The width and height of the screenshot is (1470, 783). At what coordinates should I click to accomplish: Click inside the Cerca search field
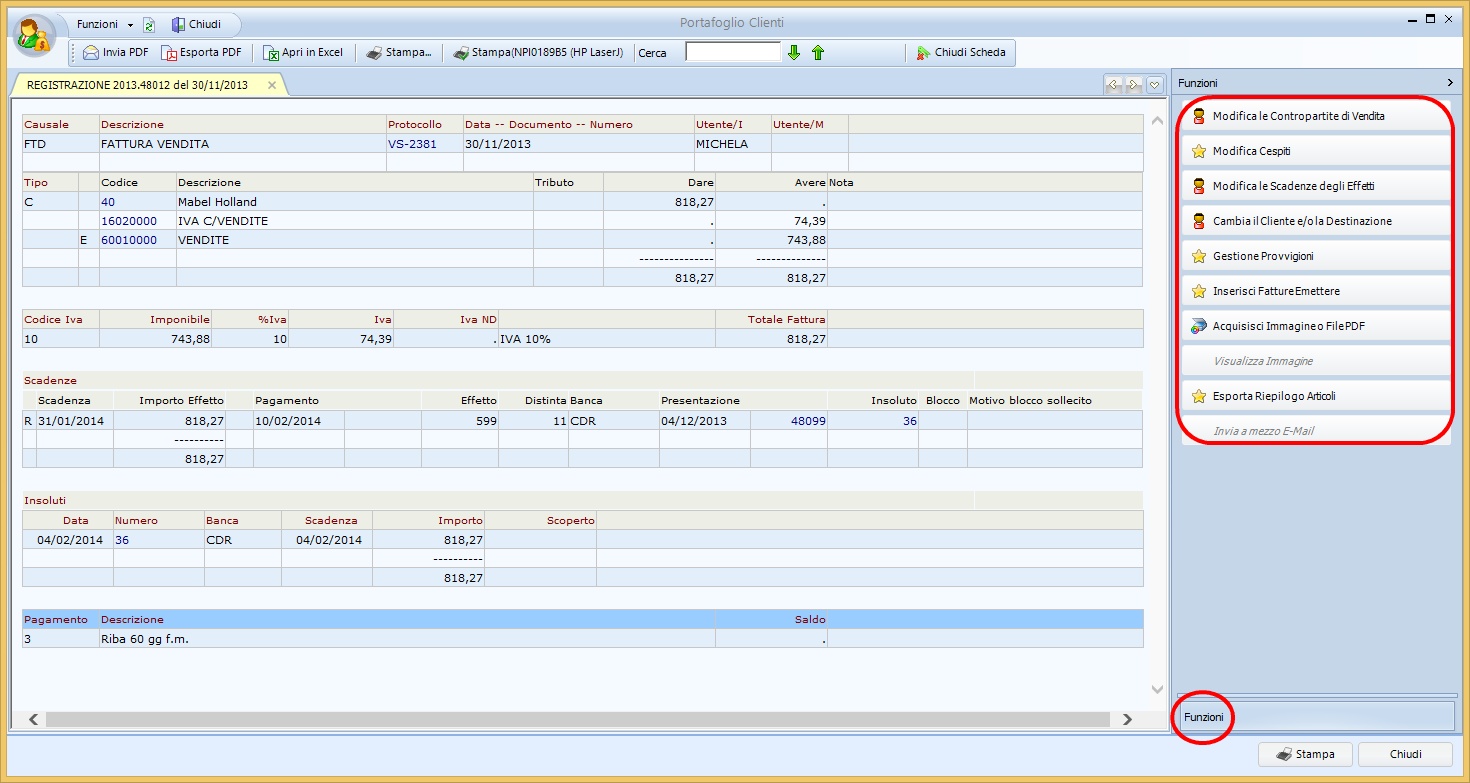pyautogui.click(x=732, y=52)
